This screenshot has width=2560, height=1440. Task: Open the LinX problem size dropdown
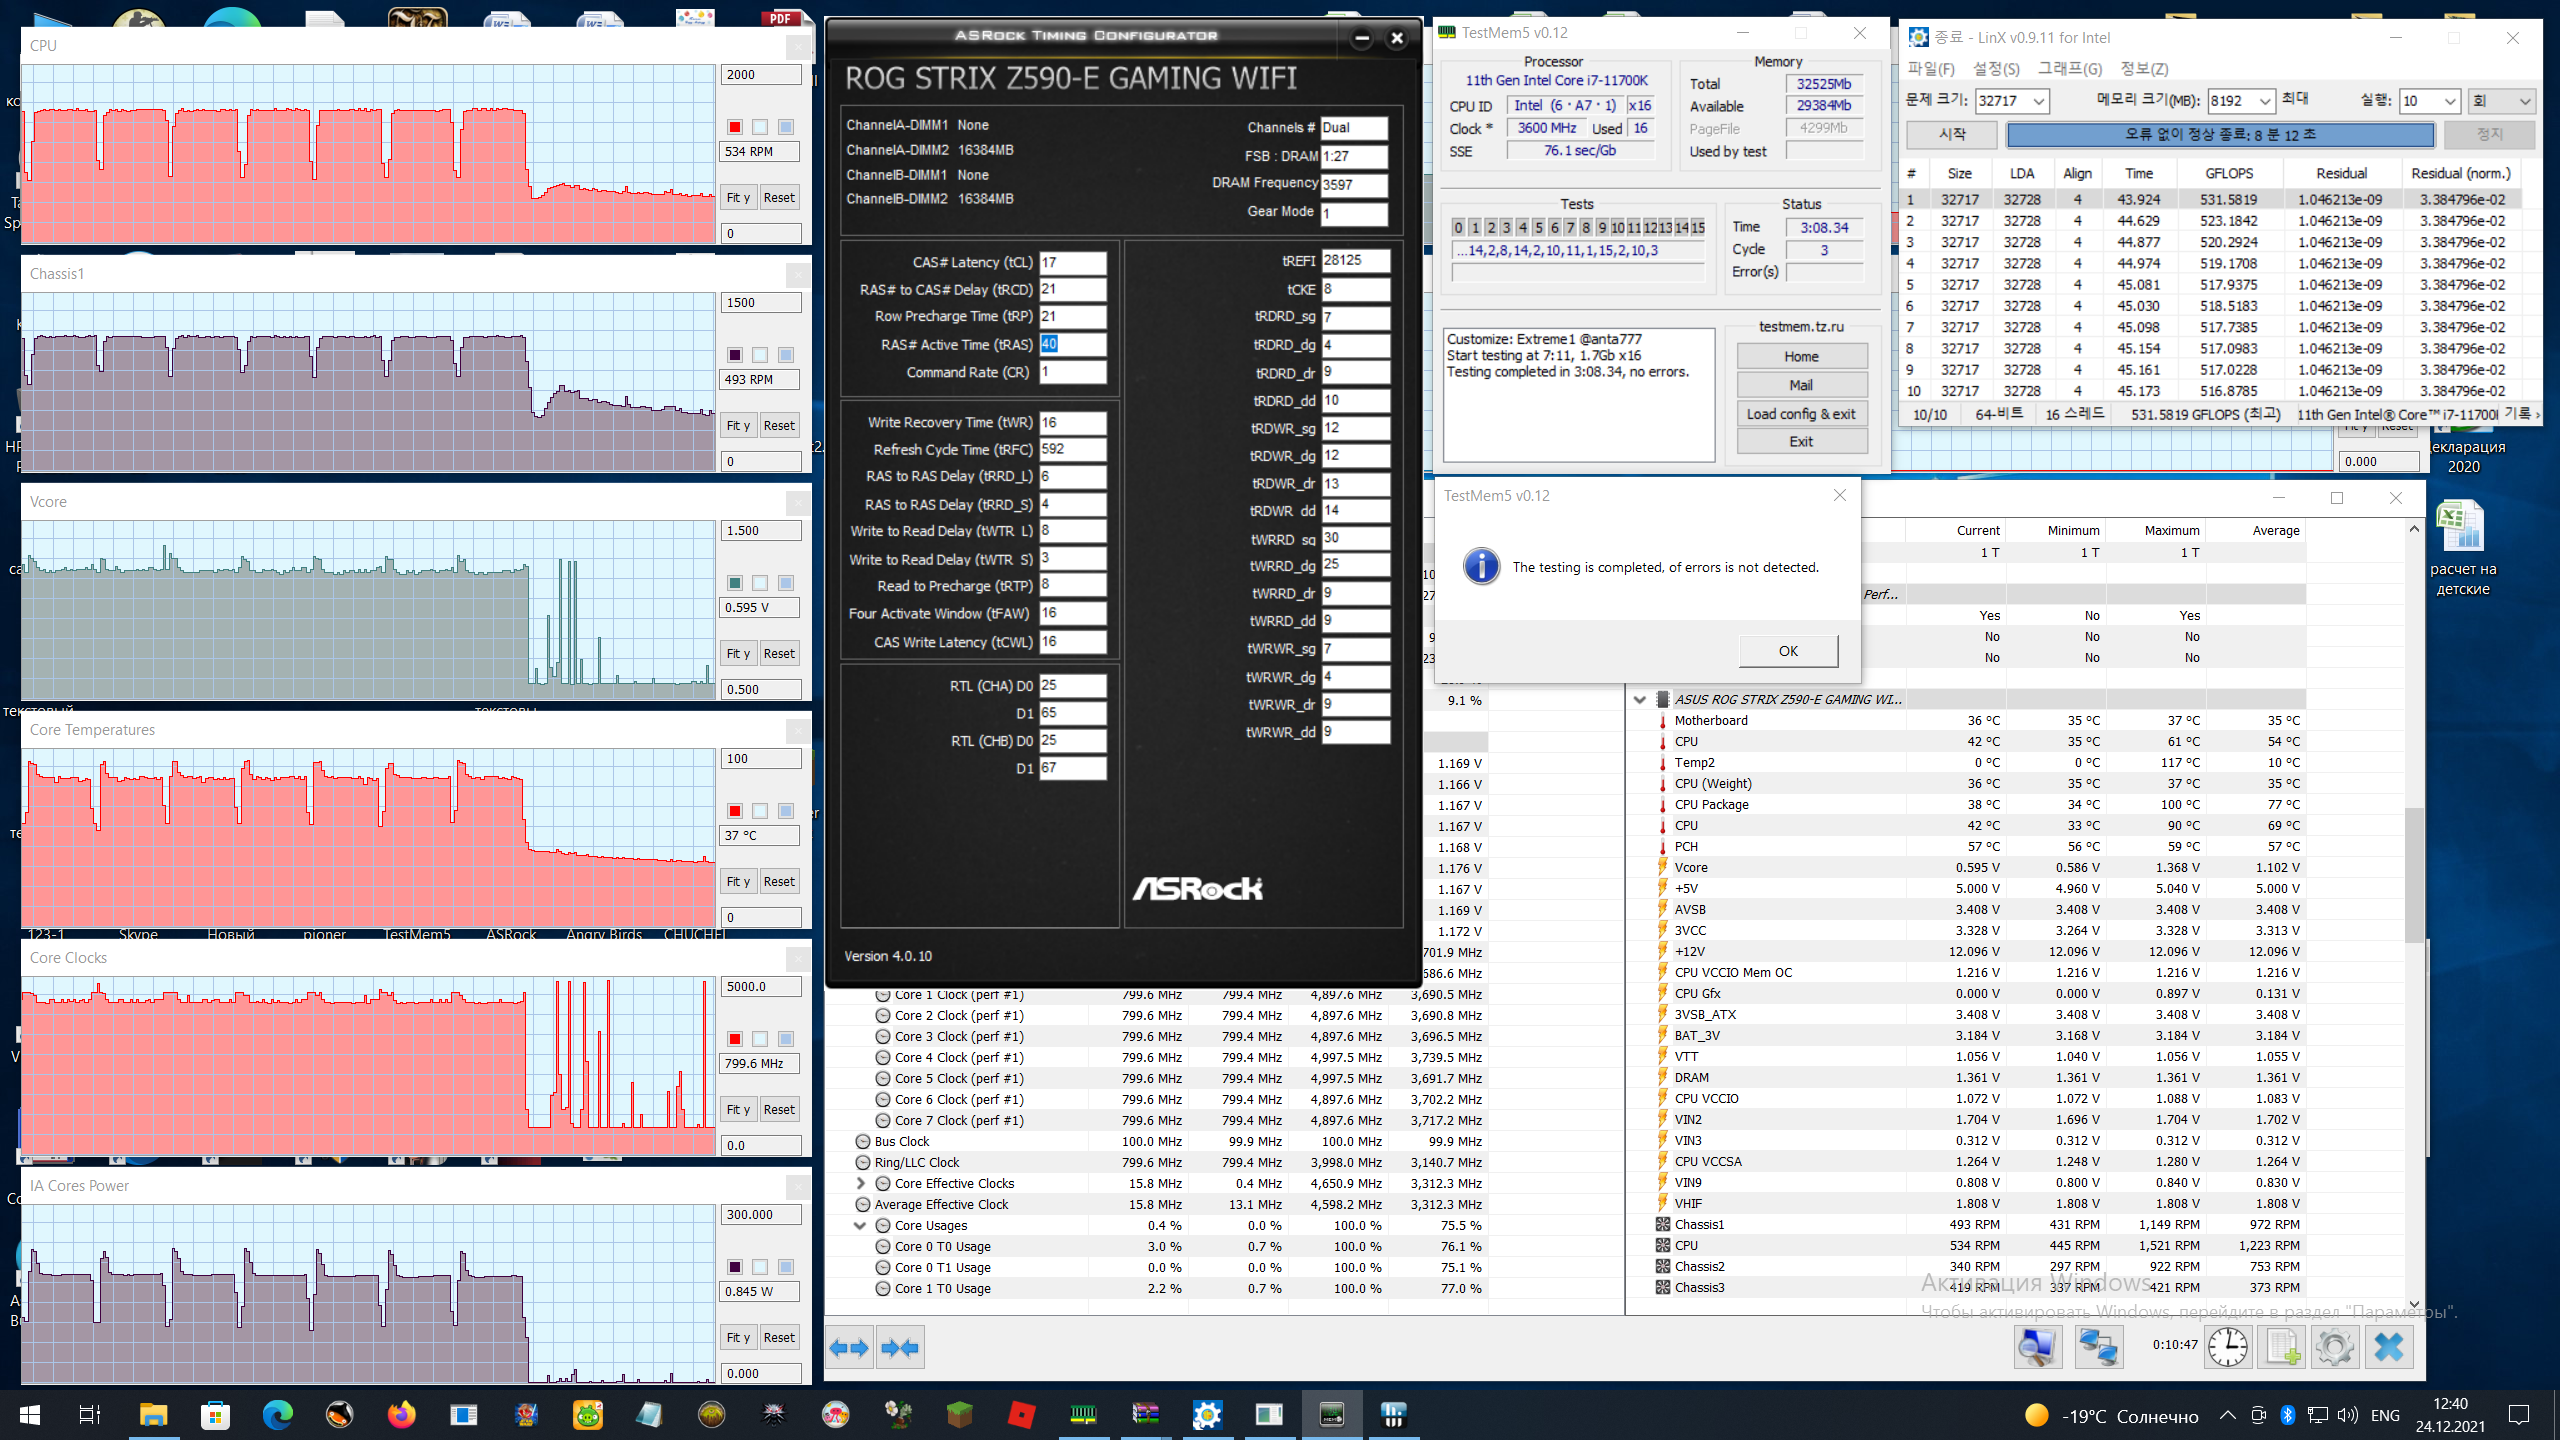2038,101
